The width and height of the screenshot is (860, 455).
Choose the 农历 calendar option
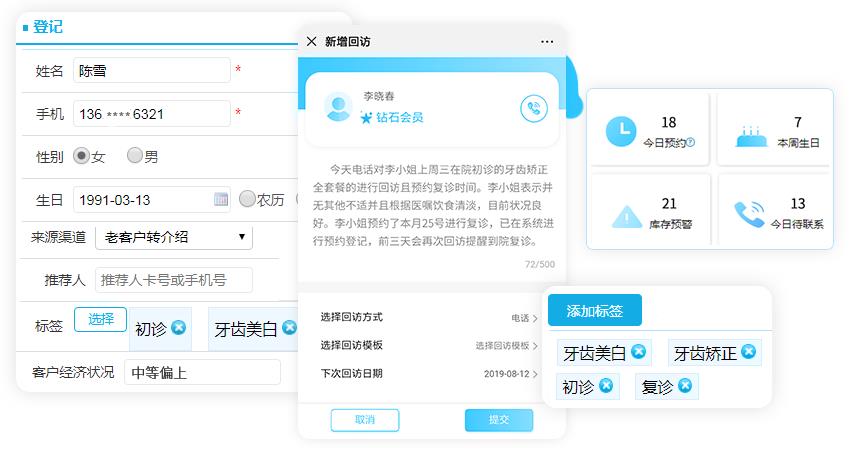click(x=247, y=199)
